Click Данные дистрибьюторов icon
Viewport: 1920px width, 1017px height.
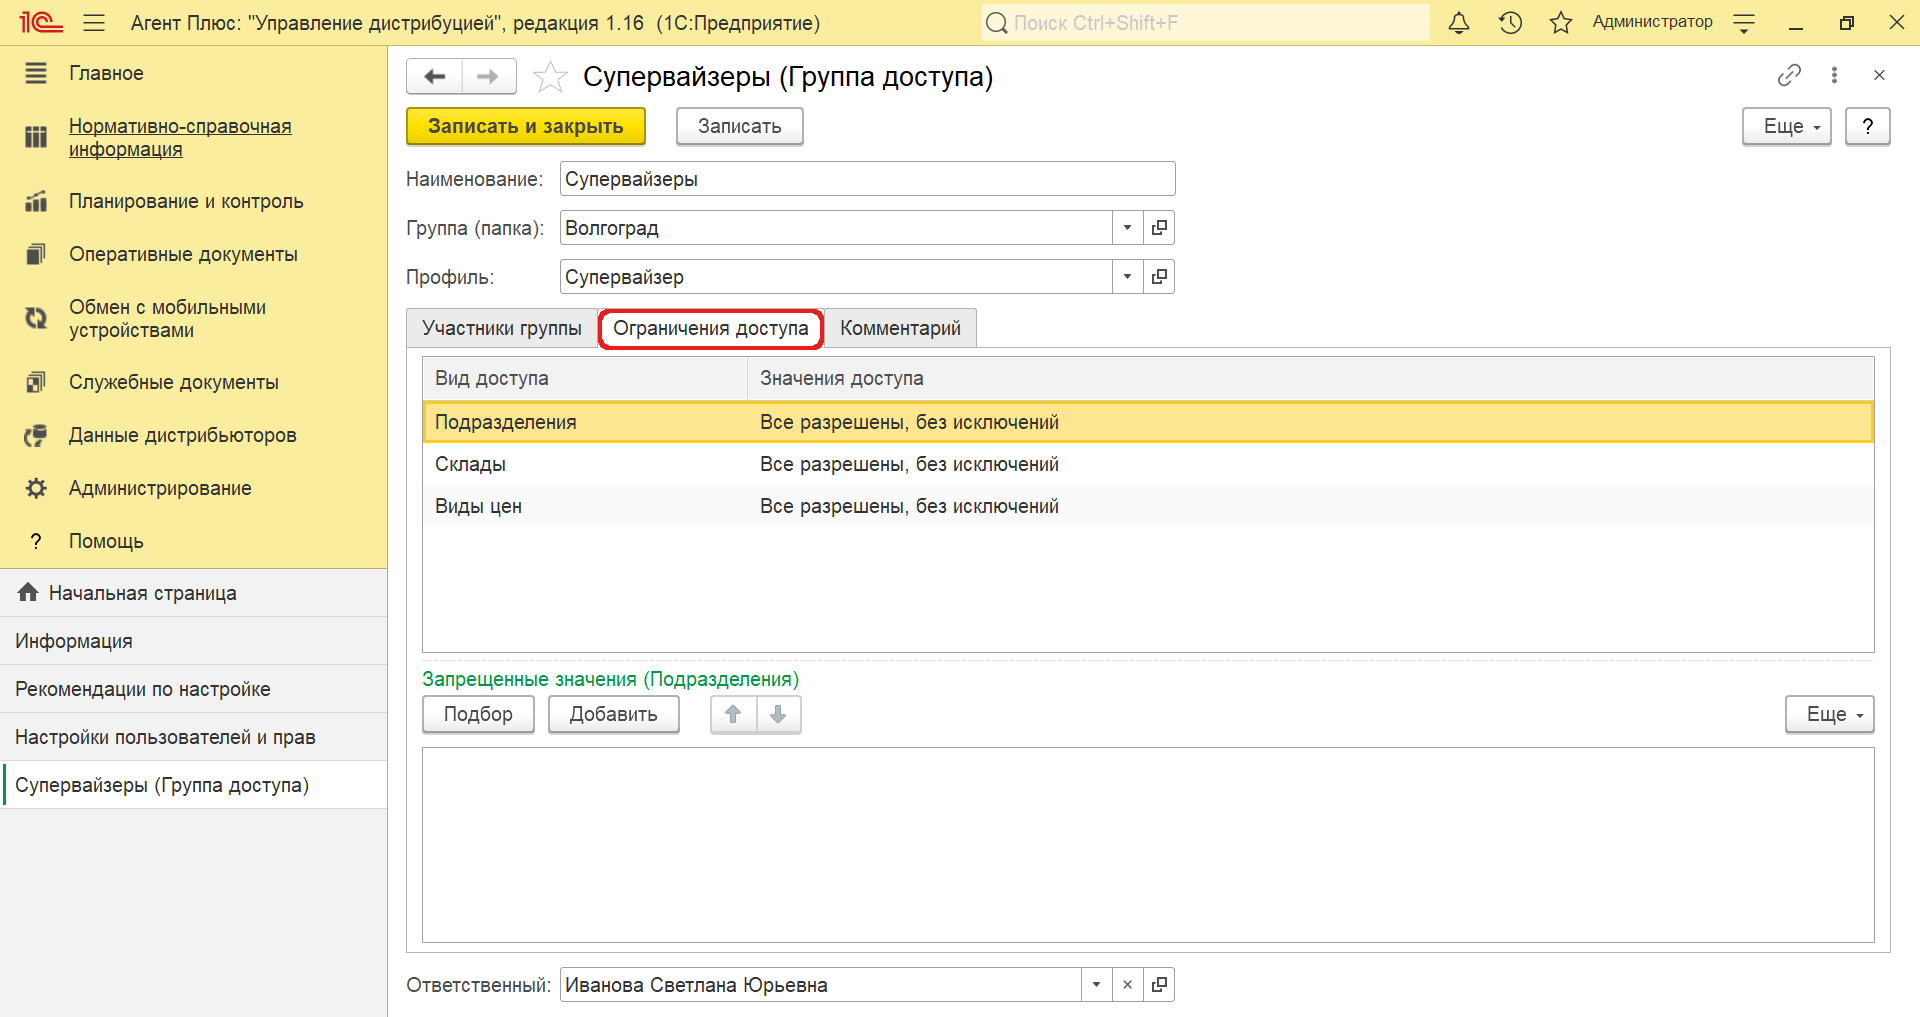click(x=36, y=435)
